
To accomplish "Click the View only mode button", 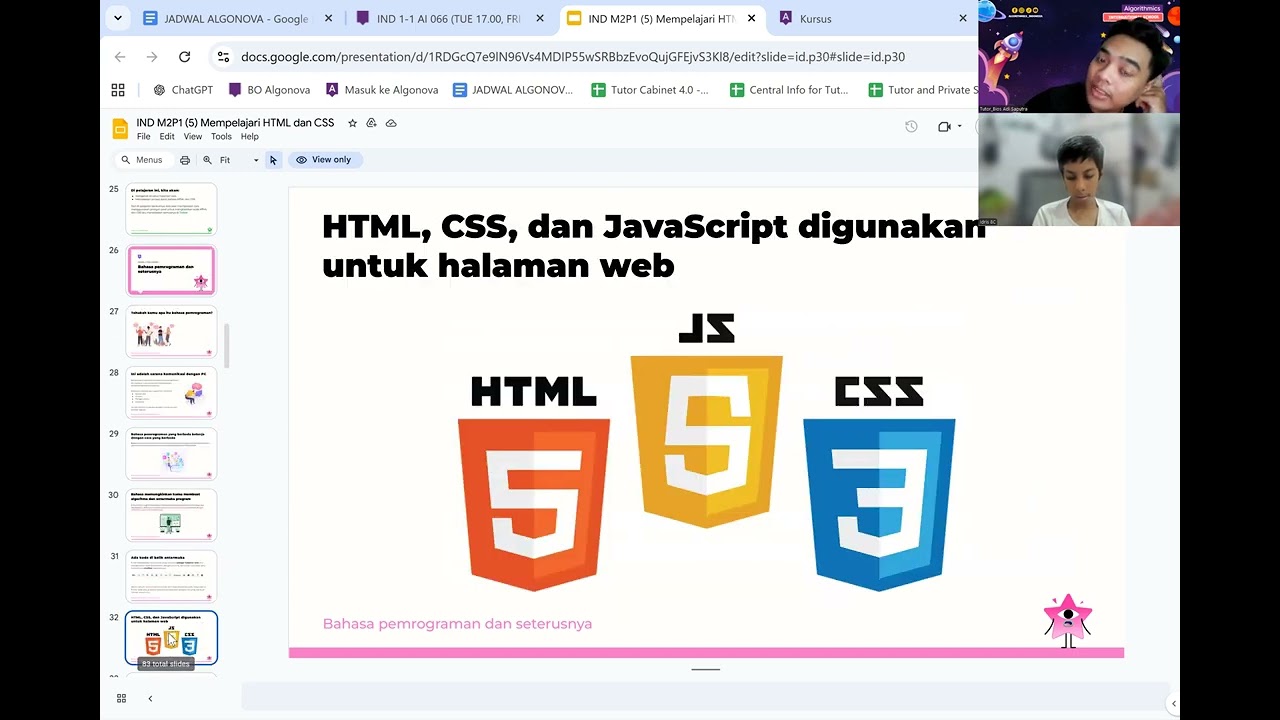I will (x=324, y=160).
